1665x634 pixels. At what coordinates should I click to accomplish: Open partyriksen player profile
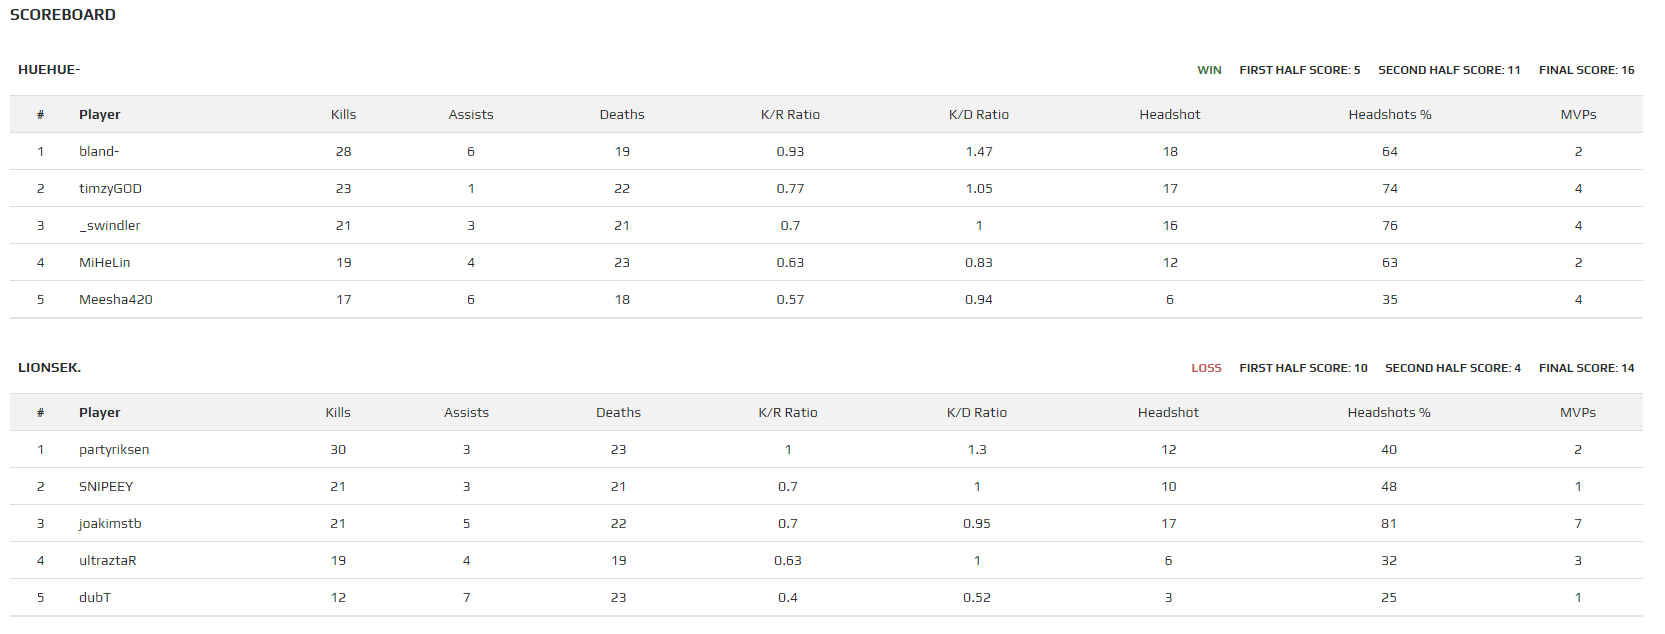coord(114,450)
